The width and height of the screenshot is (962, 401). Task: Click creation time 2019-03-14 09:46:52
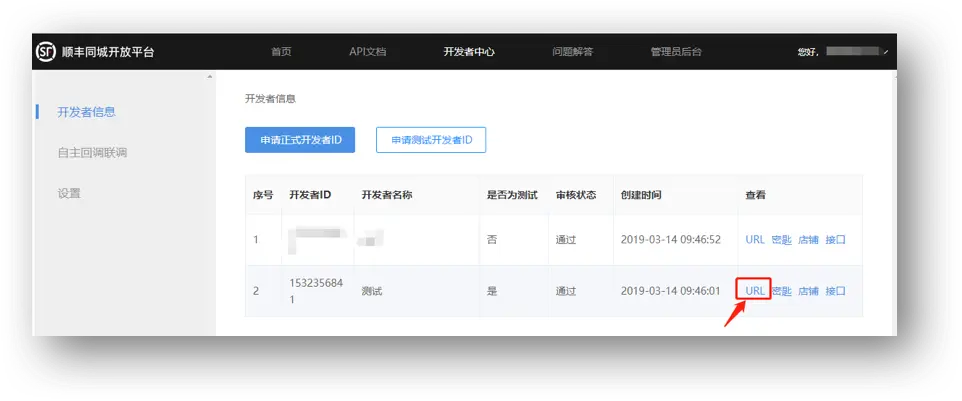tap(671, 240)
